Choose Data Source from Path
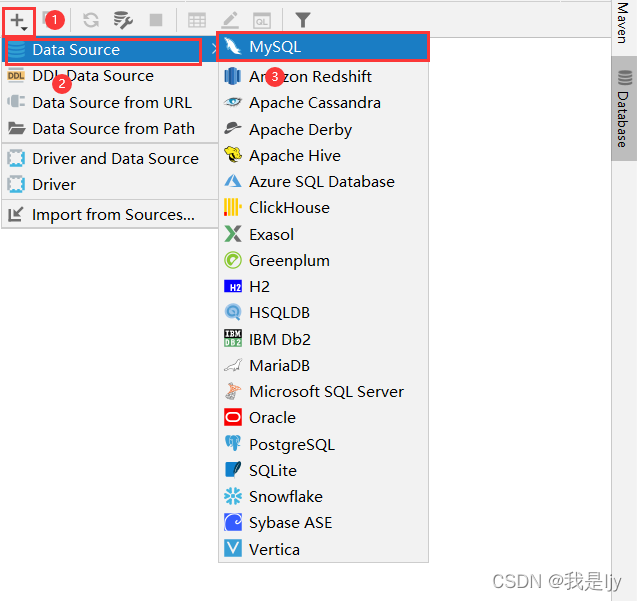This screenshot has height=601, width=637. pos(110,129)
